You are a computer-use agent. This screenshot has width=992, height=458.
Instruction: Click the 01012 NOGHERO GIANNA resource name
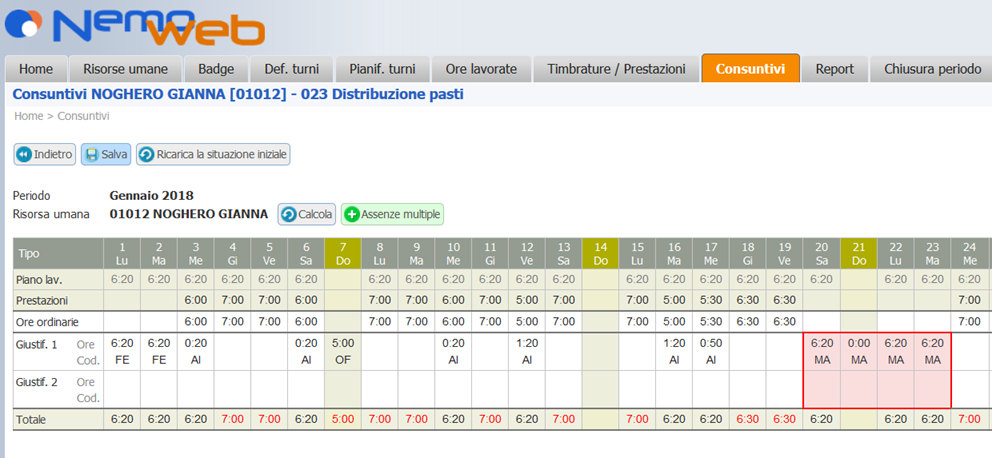tap(189, 214)
